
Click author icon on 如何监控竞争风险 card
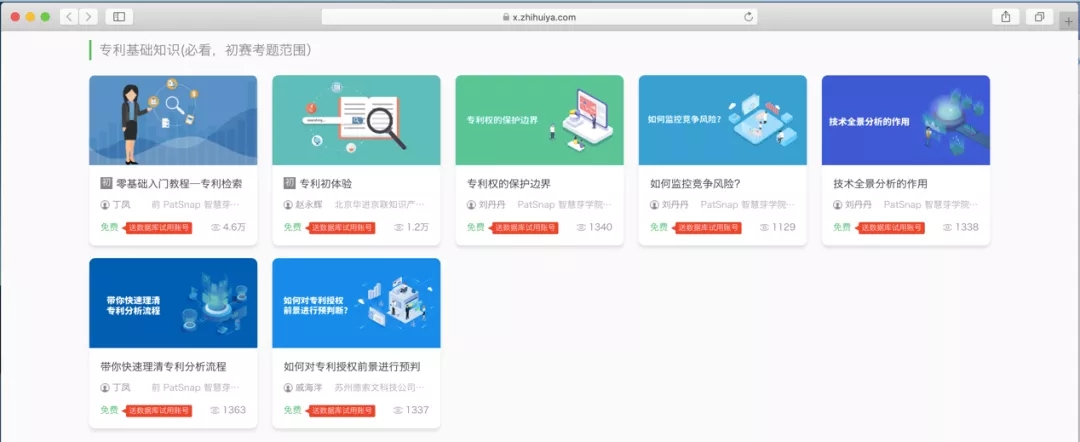pyautogui.click(x=654, y=205)
